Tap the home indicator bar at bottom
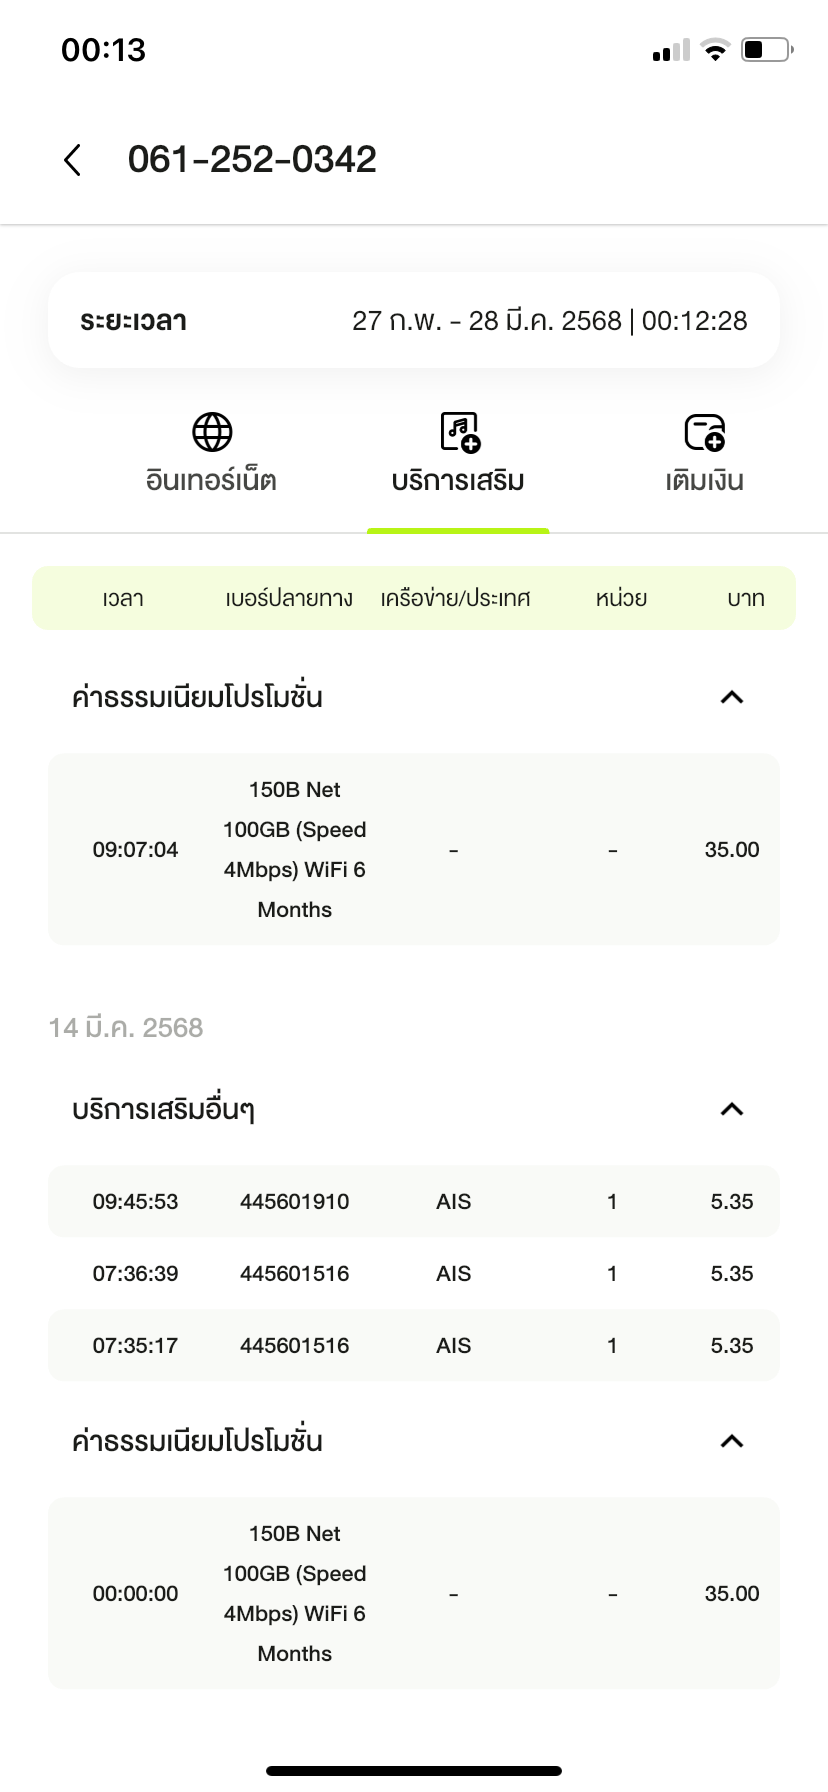This screenshot has height=1792, width=828. click(414, 1770)
